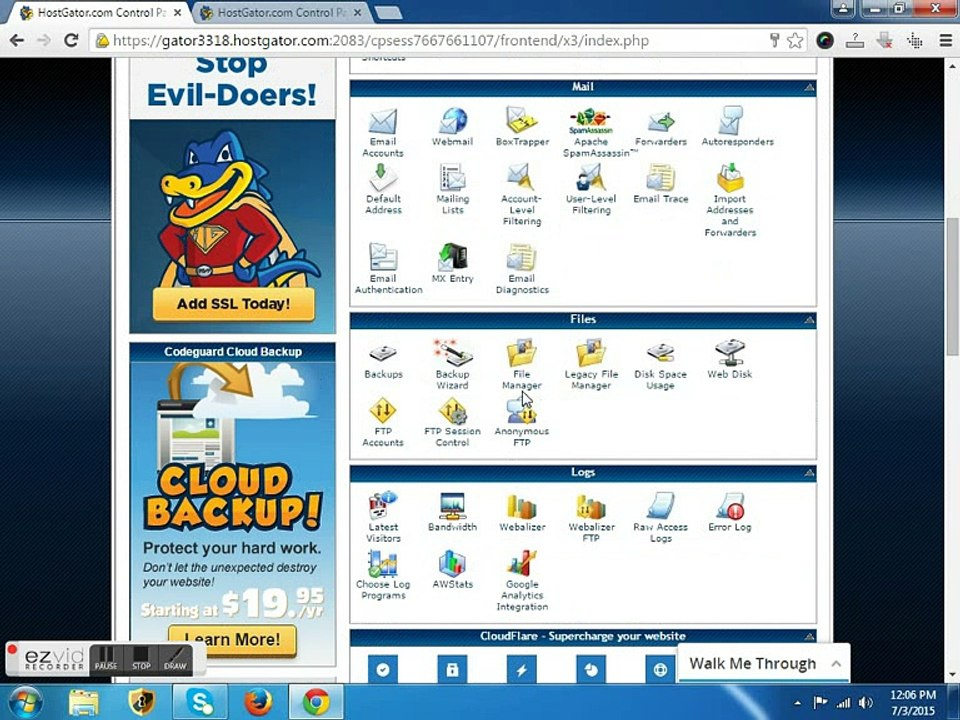Open the Error Log icon
Viewport: 960px width, 720px height.
730,512
